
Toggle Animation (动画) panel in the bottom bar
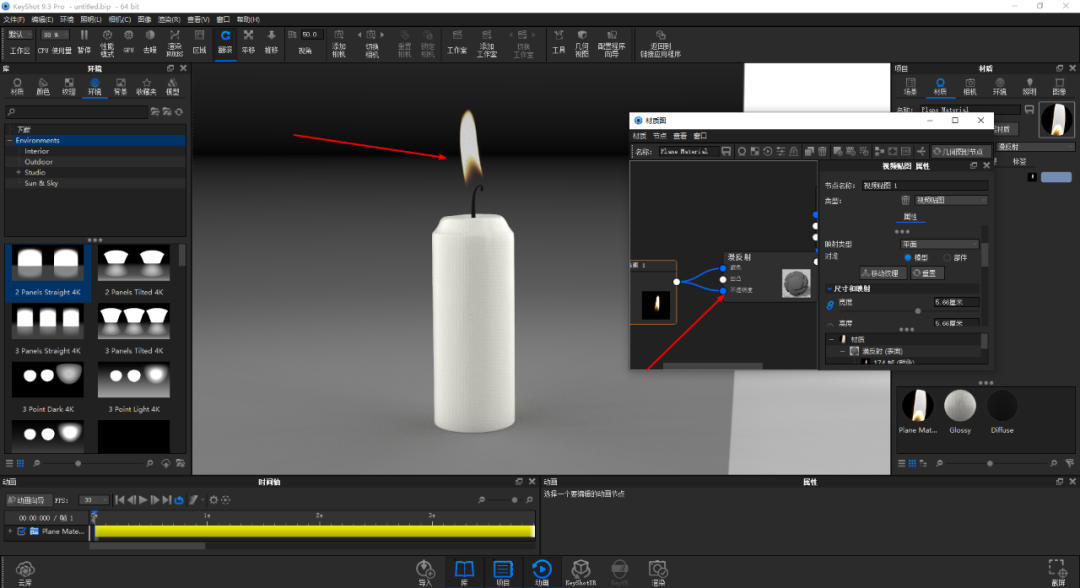click(x=542, y=573)
